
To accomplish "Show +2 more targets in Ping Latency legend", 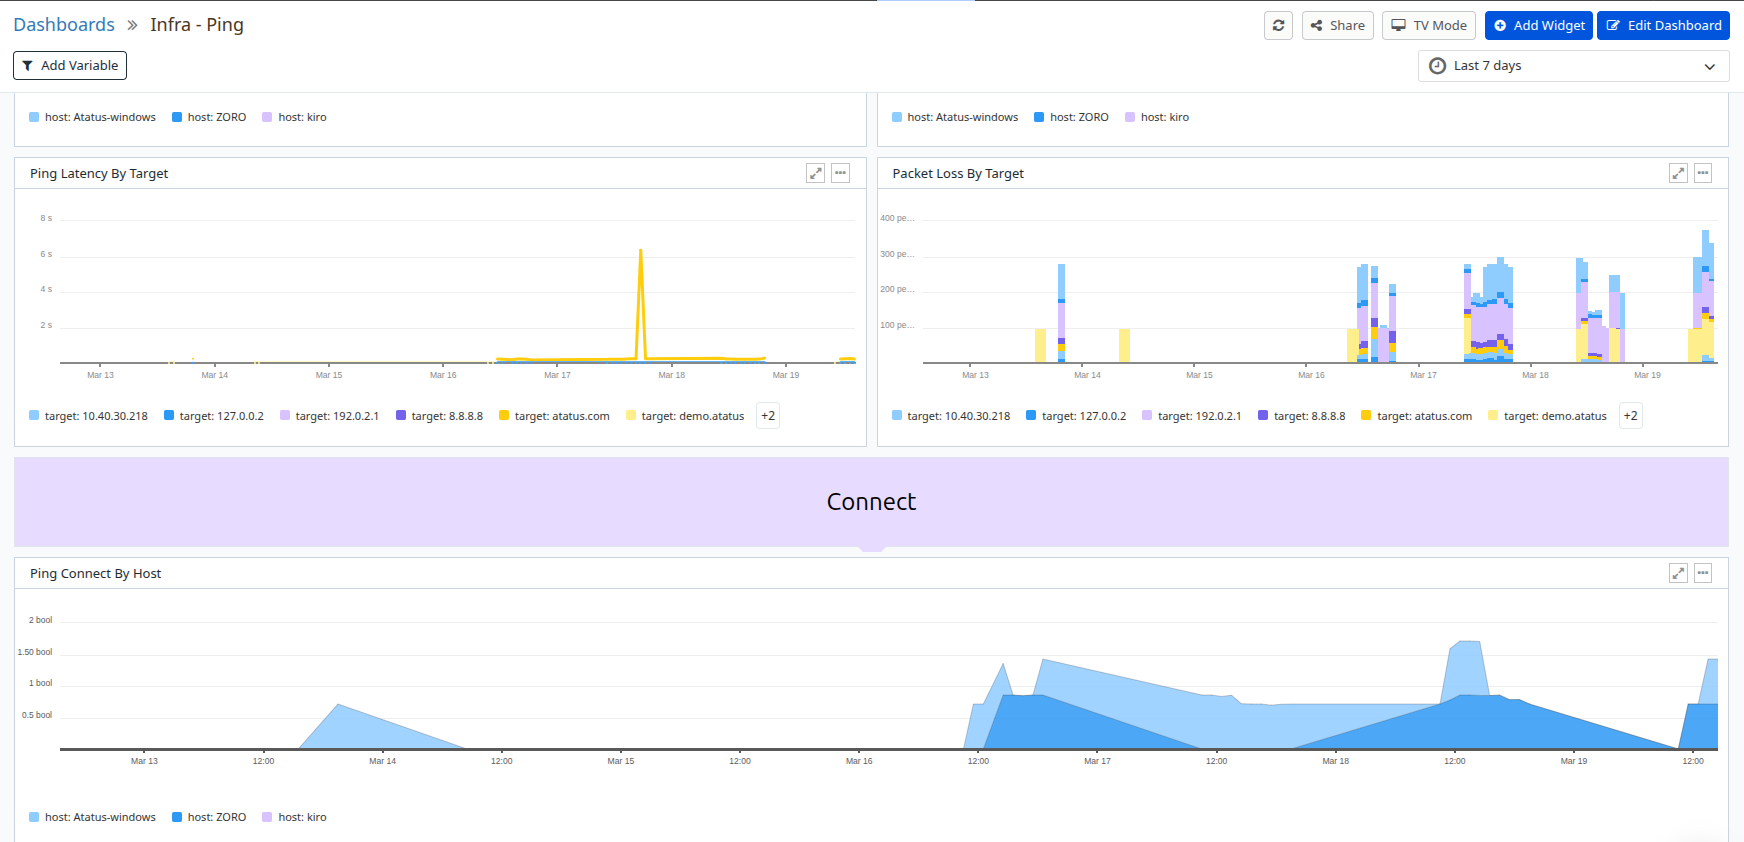I will (768, 416).
